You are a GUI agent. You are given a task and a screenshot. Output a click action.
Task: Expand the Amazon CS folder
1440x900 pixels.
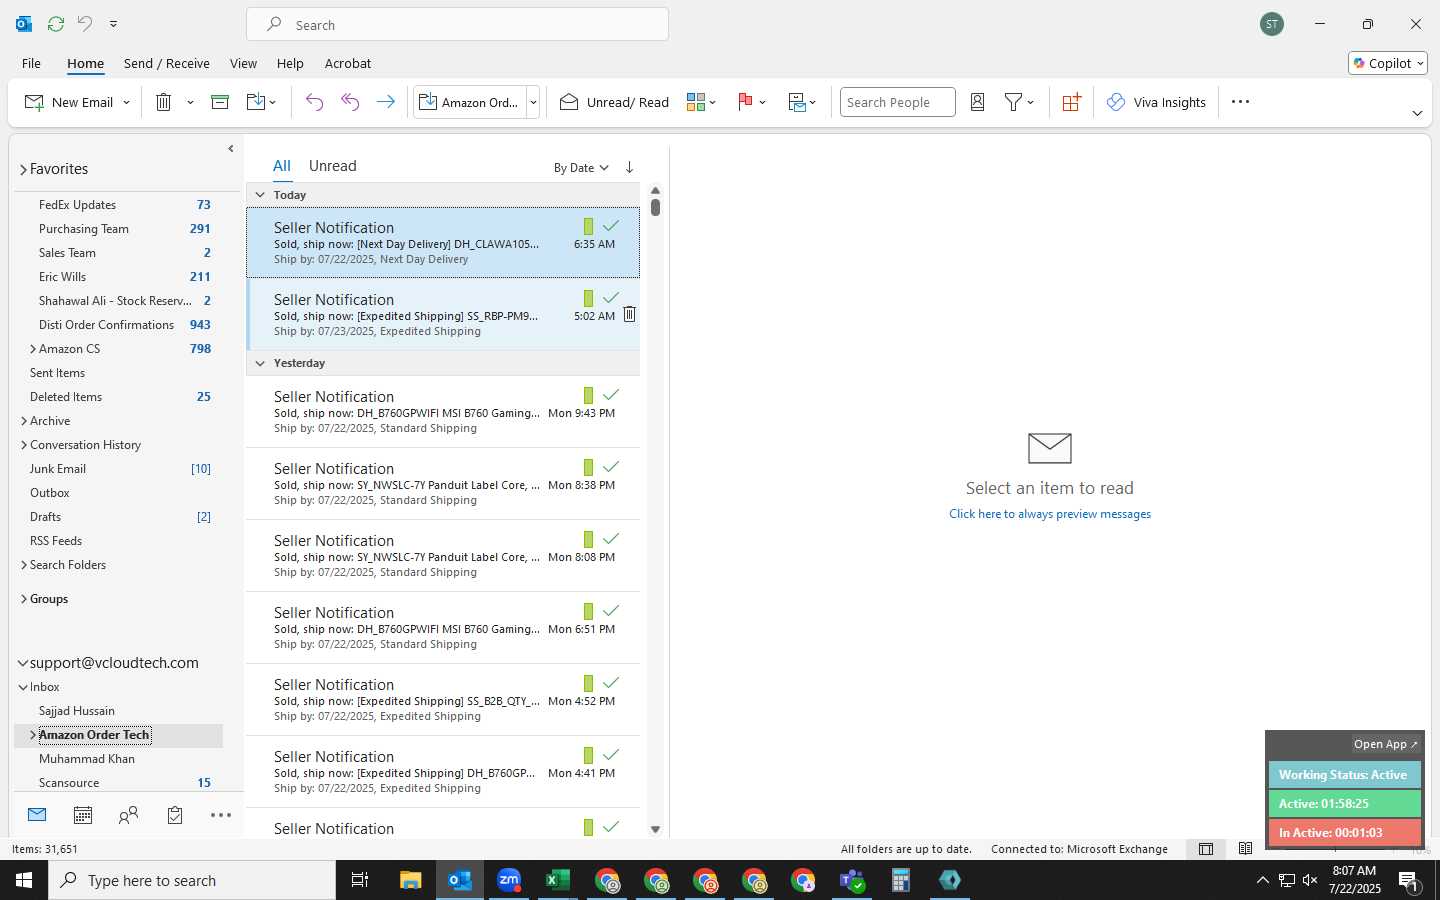tap(33, 349)
